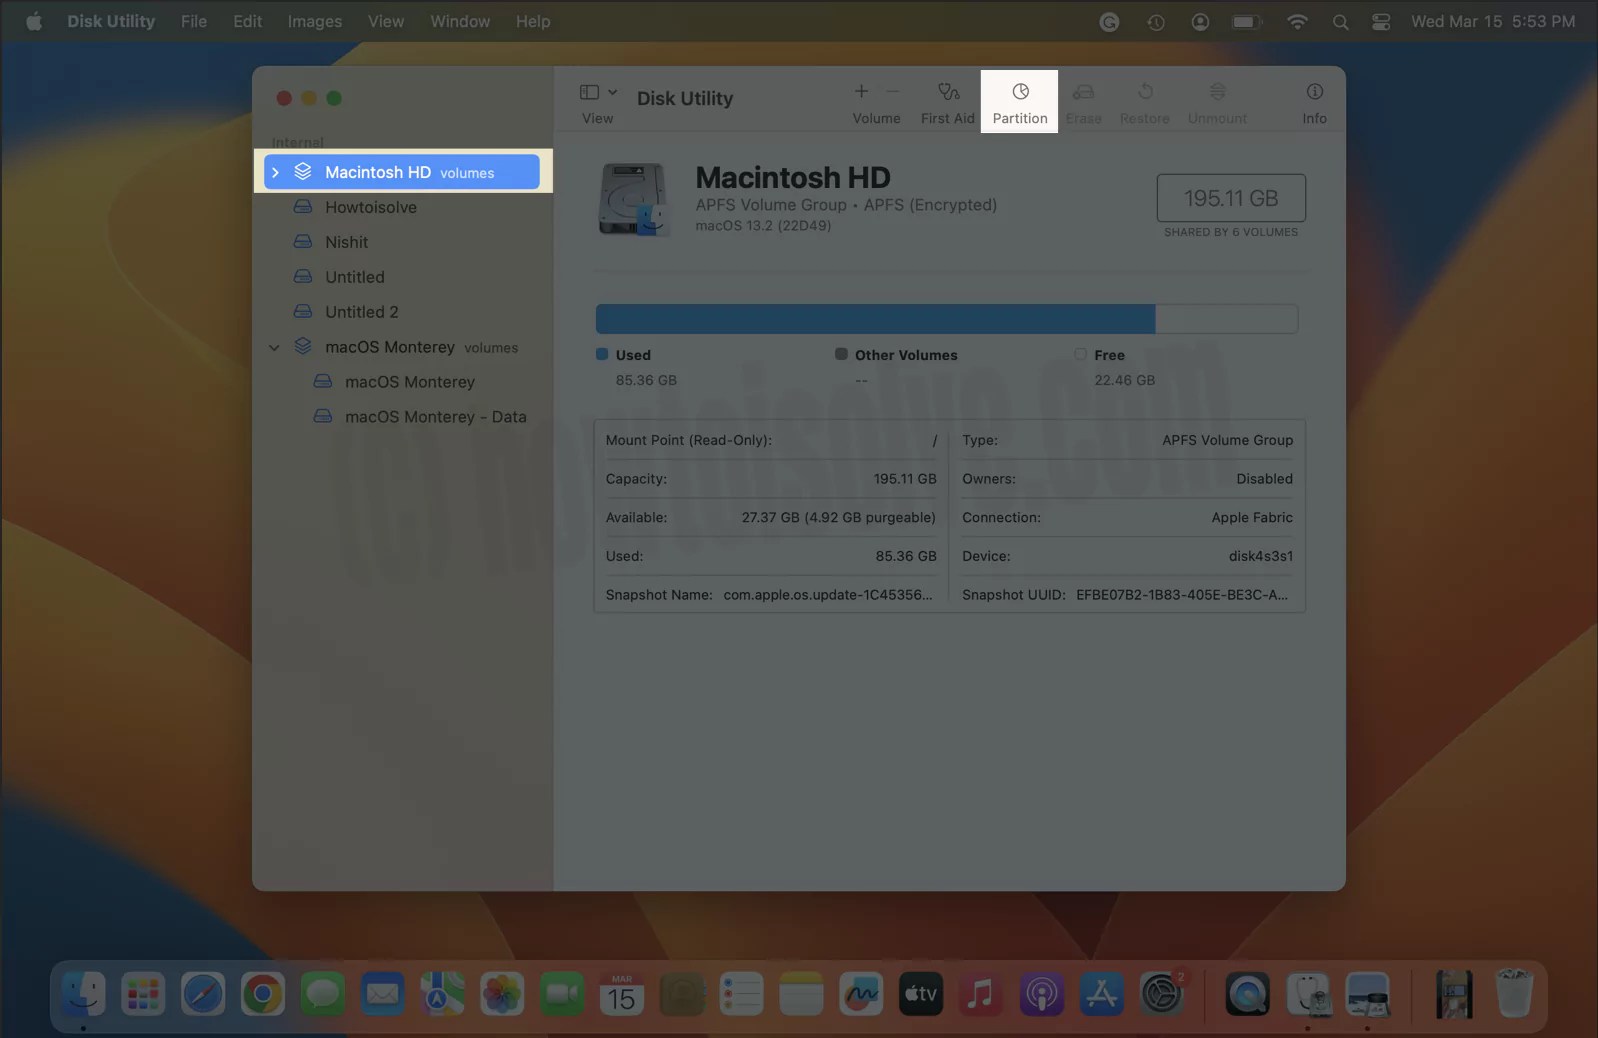Open the Edit menu
This screenshot has width=1598, height=1038.
pyautogui.click(x=247, y=21)
